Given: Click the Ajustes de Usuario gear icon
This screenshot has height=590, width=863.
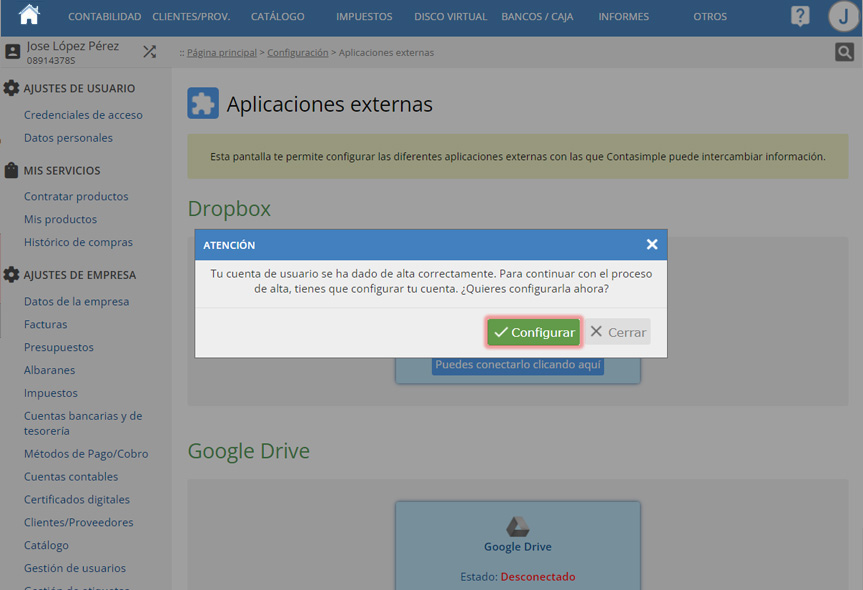Looking at the screenshot, I should click(x=11, y=88).
